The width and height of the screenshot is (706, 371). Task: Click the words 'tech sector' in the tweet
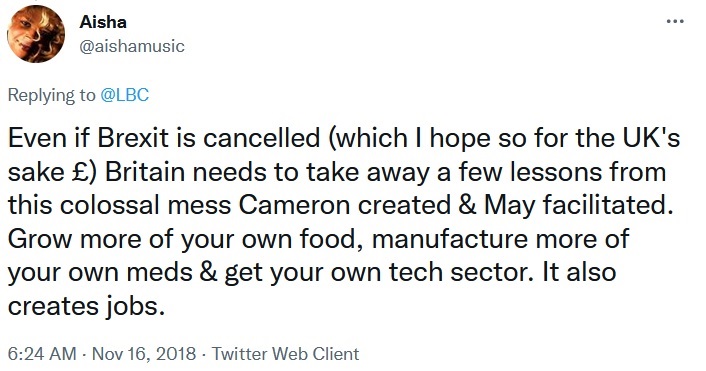tap(458, 273)
